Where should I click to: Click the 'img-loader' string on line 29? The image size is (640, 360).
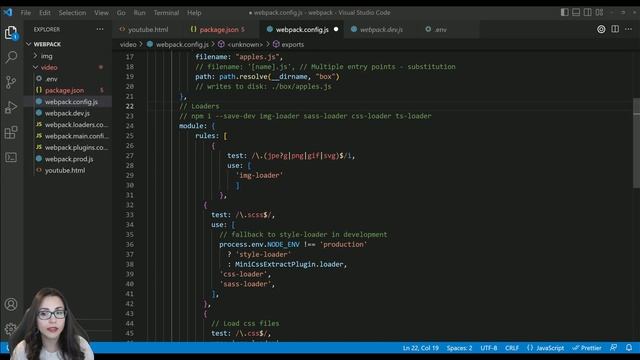pyautogui.click(x=259, y=176)
